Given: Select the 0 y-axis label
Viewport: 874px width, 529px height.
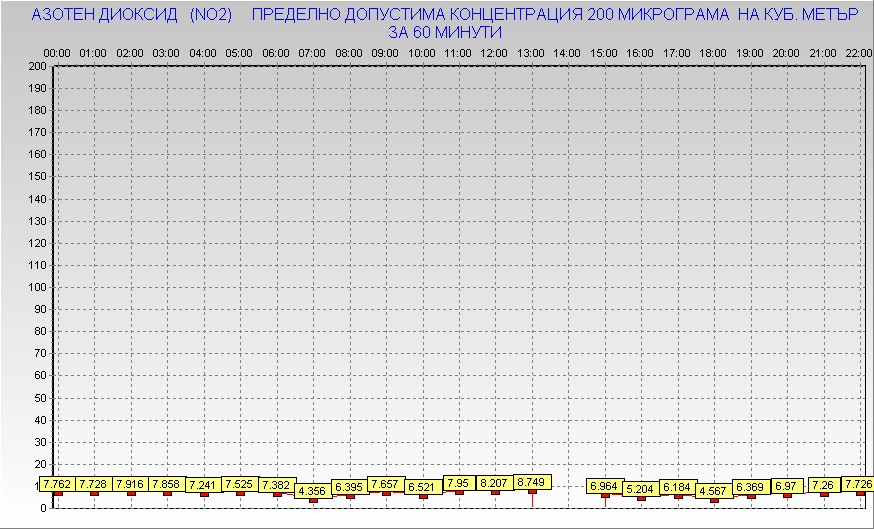Looking at the screenshot, I should pyautogui.click(x=43, y=508).
